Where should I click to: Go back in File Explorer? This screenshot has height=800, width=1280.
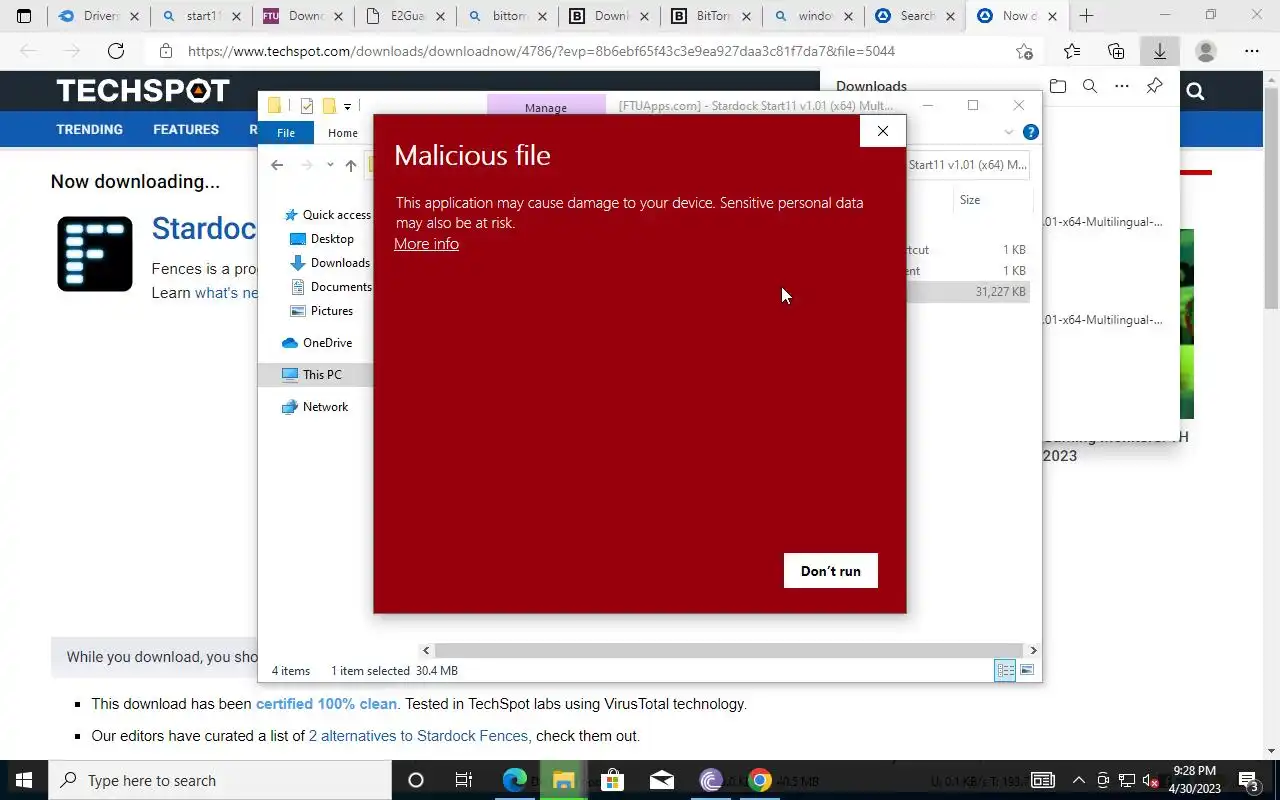point(277,165)
